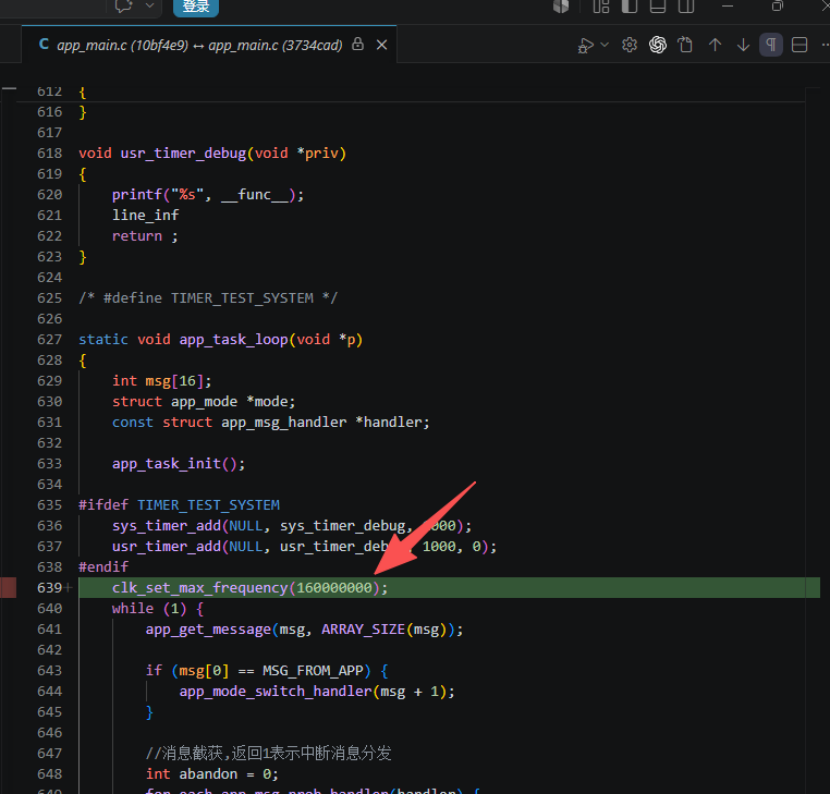Viewport: 830px width, 794px height.
Task: Toggle the primary side bar
Action: pyautogui.click(x=629, y=6)
